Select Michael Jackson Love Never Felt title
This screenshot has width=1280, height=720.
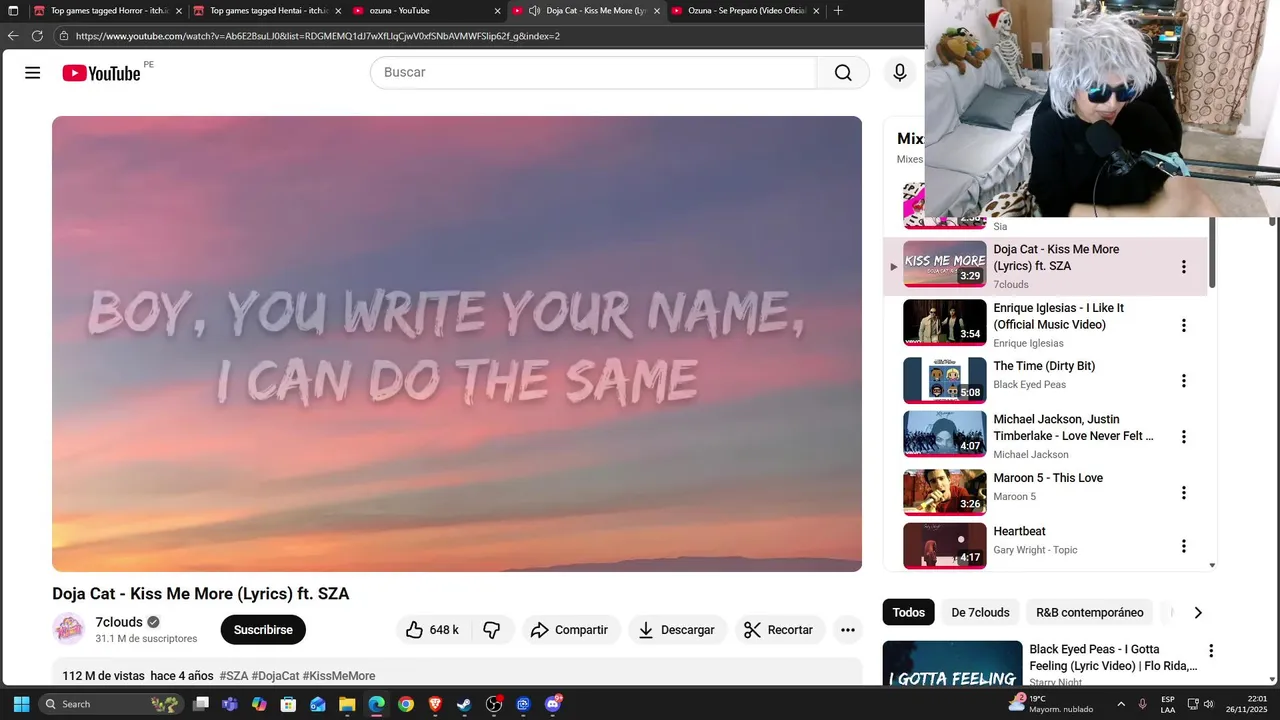click(x=1073, y=427)
